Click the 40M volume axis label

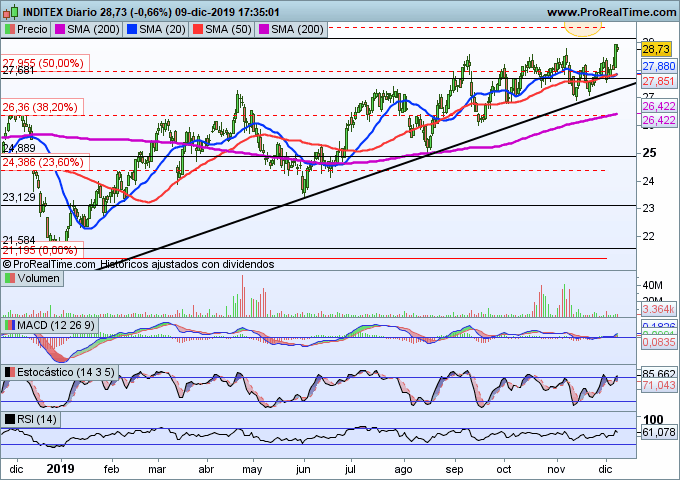pos(653,285)
